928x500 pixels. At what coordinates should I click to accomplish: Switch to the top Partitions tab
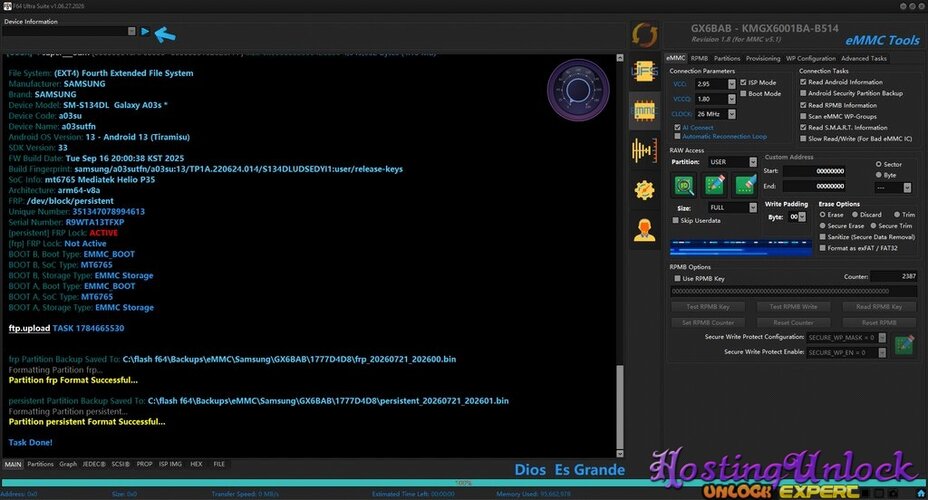click(727, 58)
